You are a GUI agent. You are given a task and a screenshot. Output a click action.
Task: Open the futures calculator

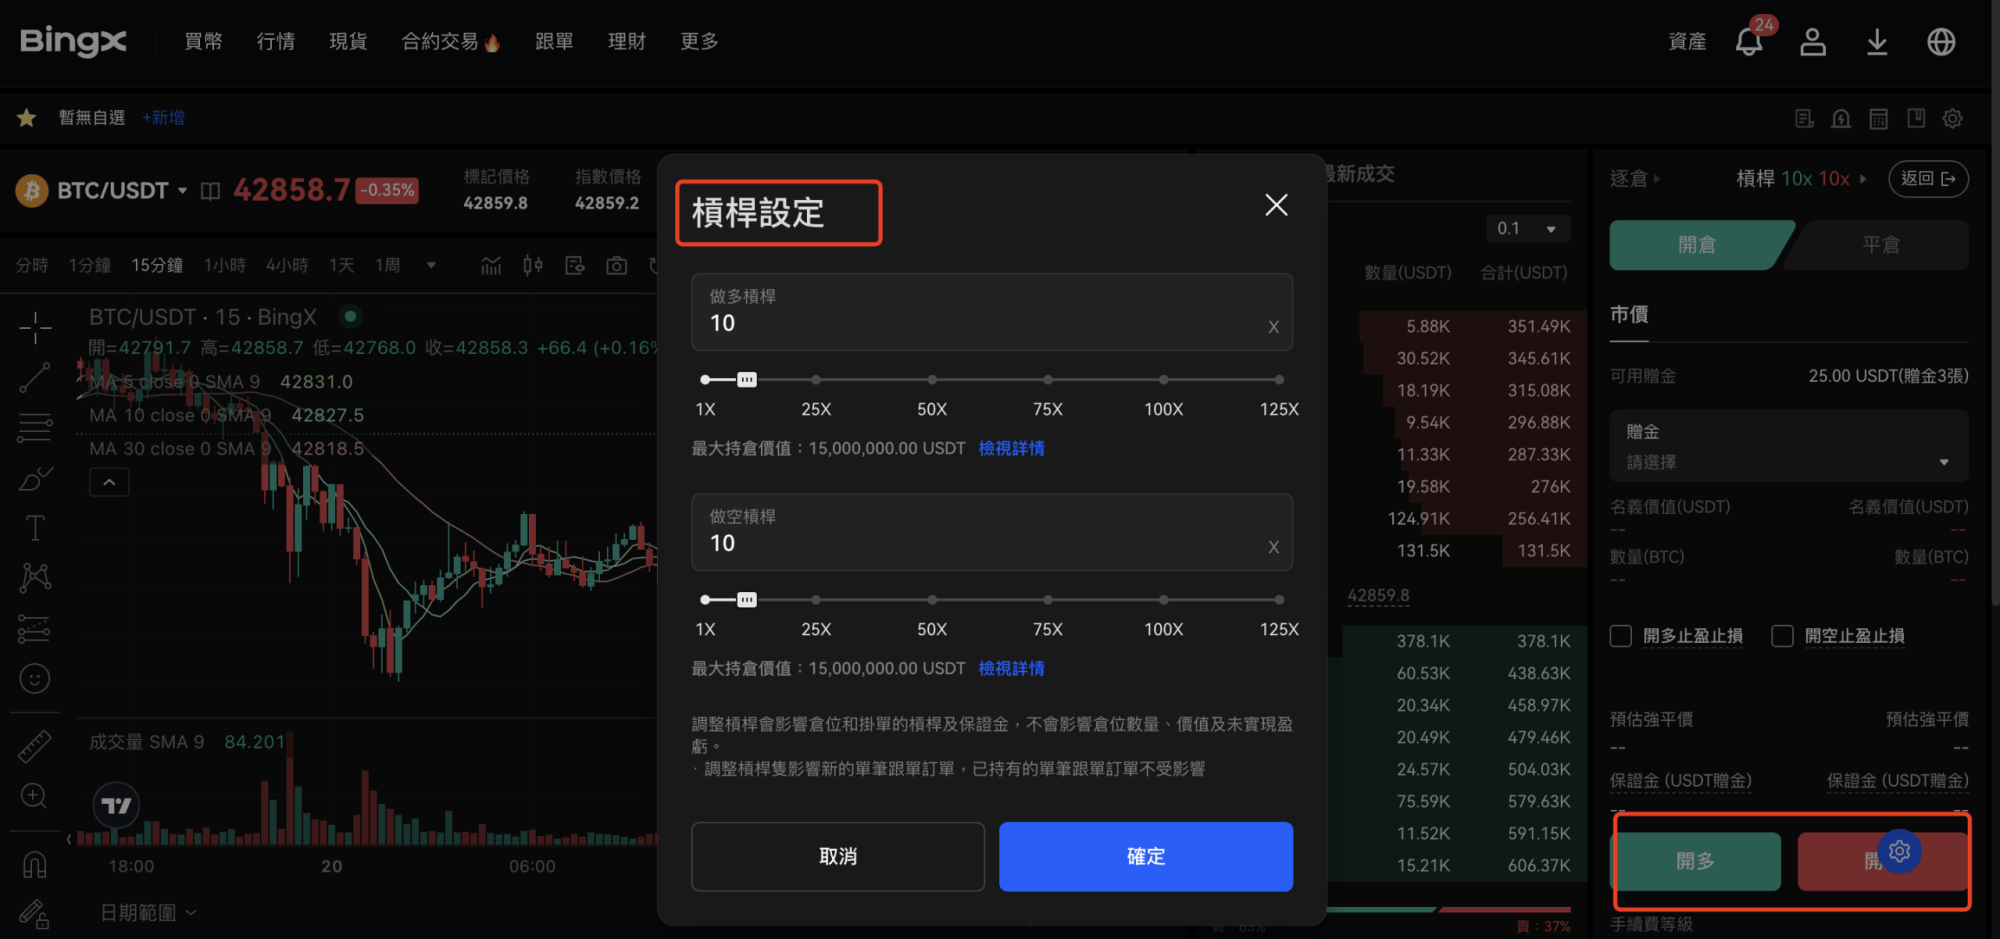coord(1878,118)
